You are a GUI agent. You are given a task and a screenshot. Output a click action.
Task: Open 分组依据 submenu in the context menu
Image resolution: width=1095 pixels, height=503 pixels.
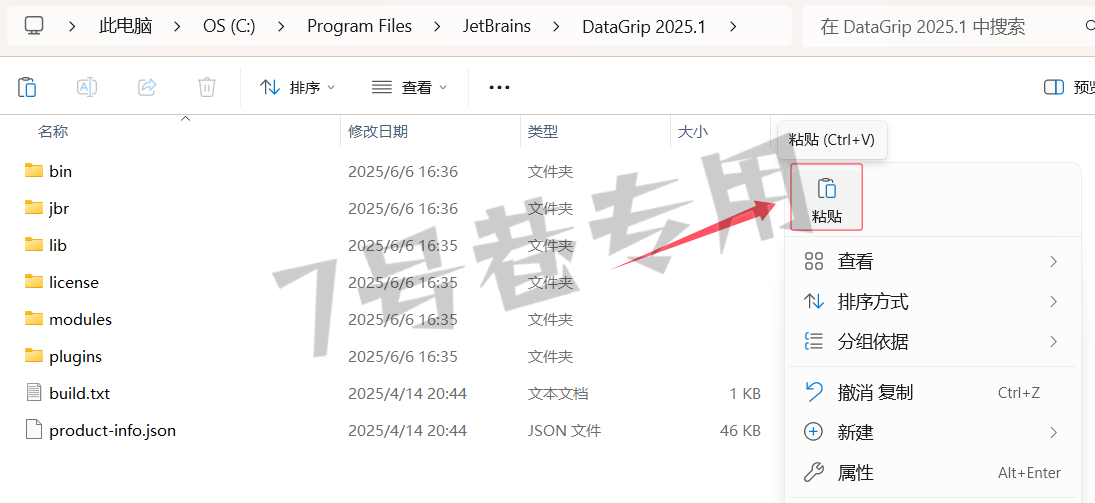(932, 342)
